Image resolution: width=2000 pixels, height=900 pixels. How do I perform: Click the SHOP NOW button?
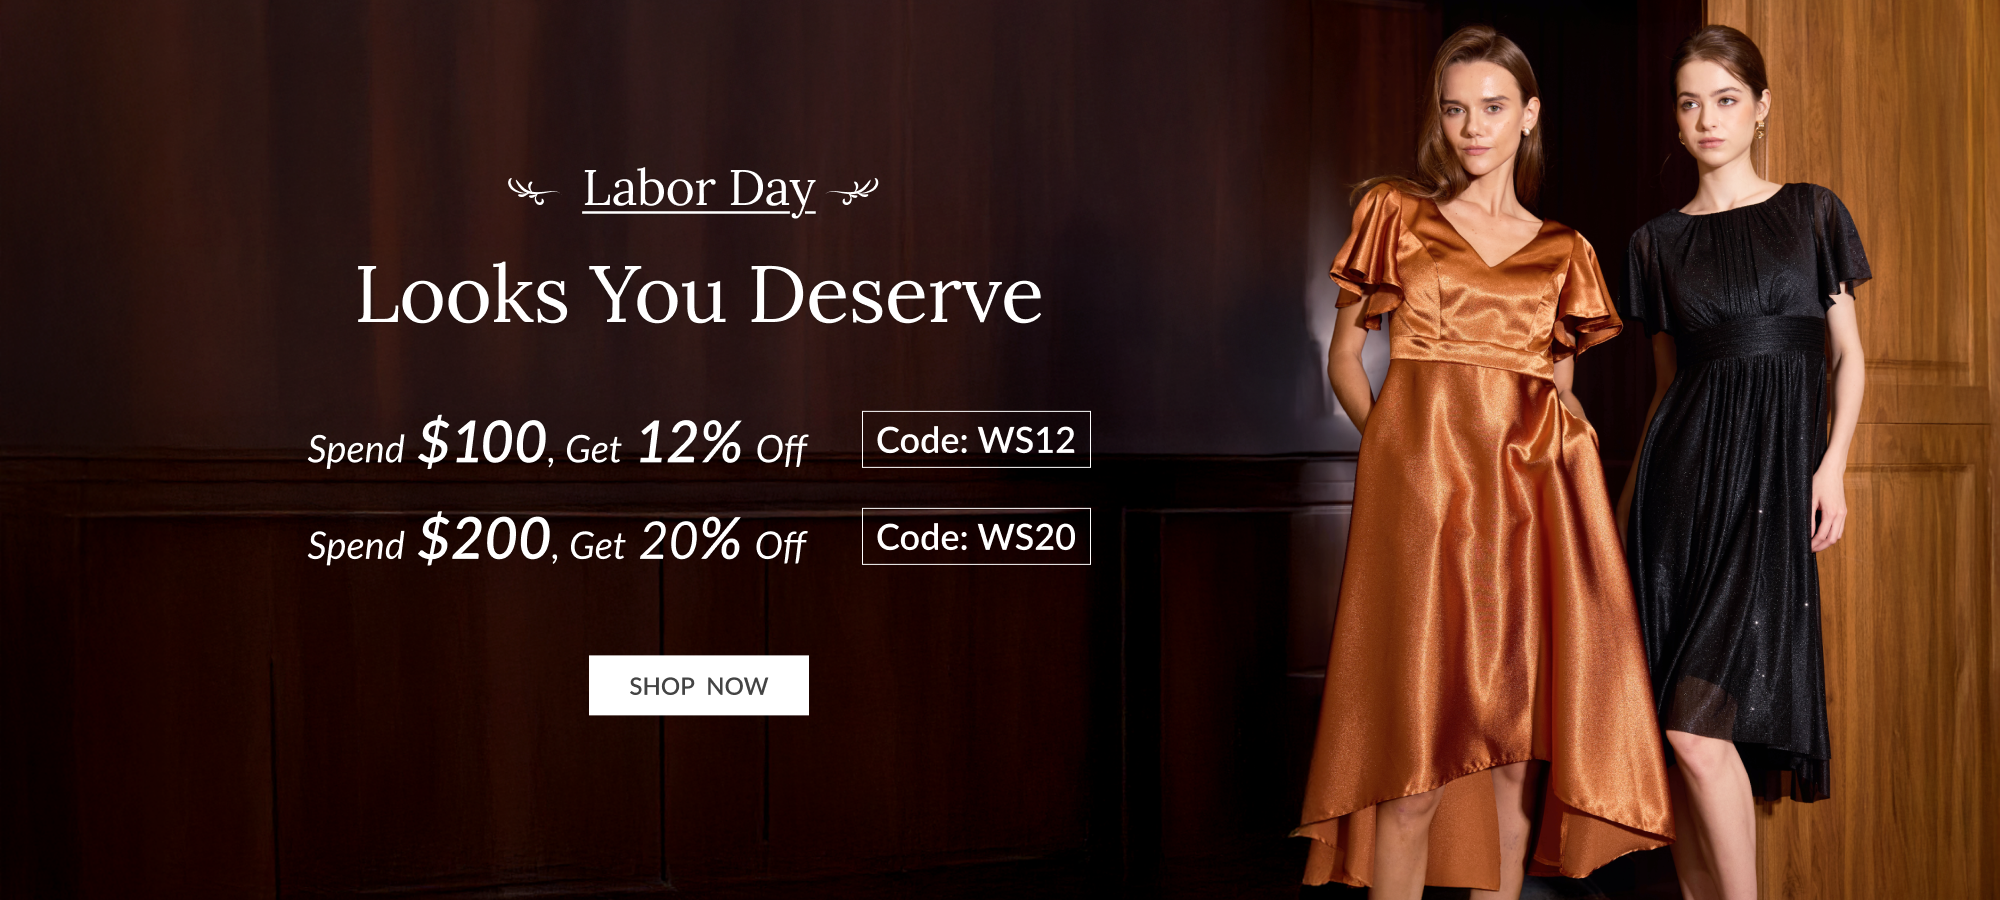tap(699, 685)
